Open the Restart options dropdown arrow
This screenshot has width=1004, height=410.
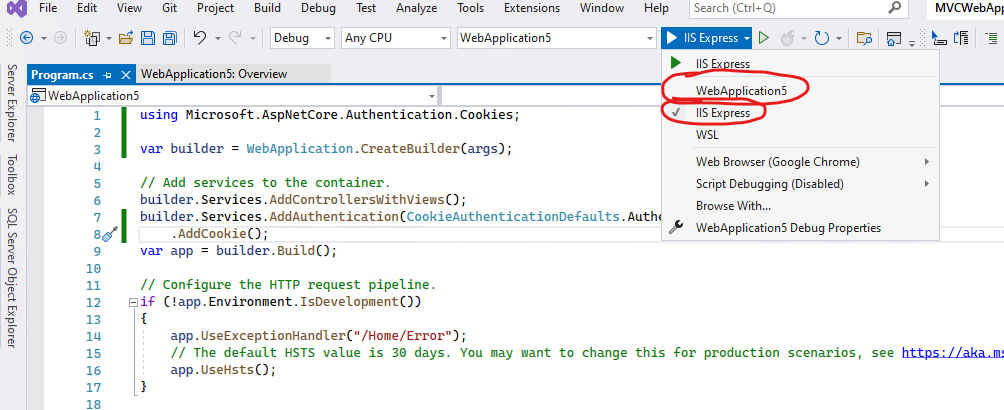click(x=838, y=38)
